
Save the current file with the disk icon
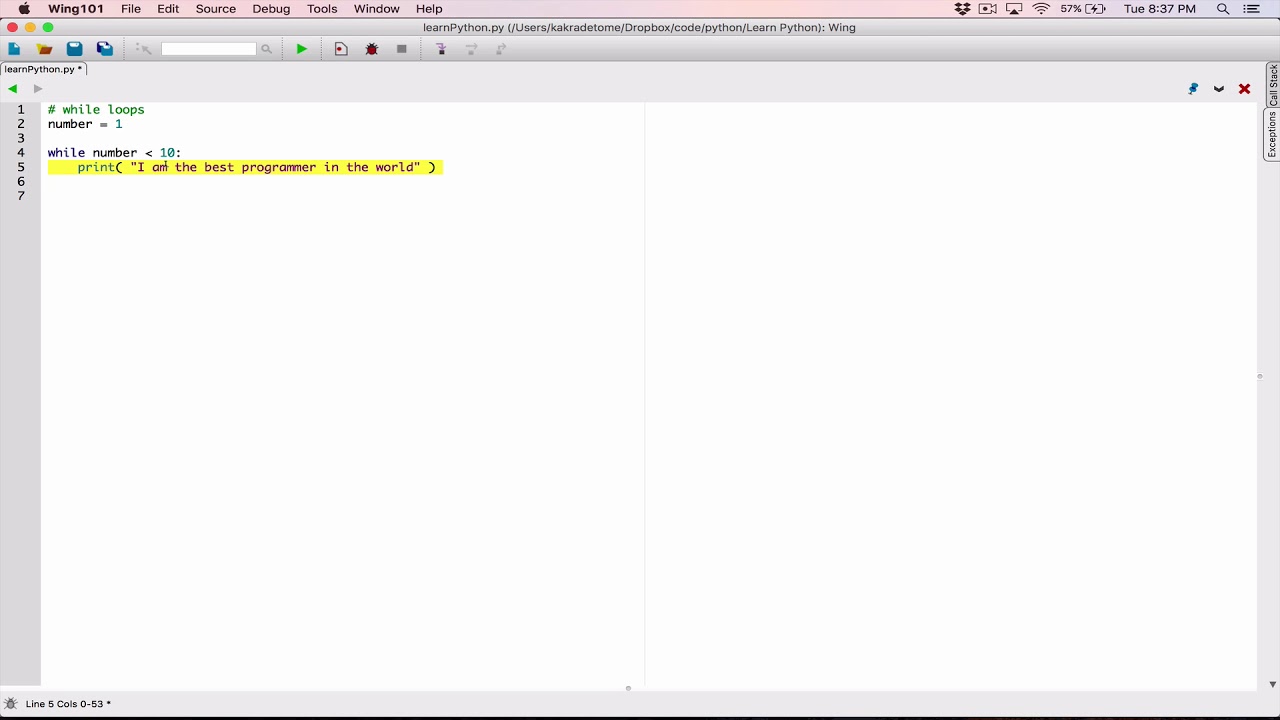pos(74,49)
